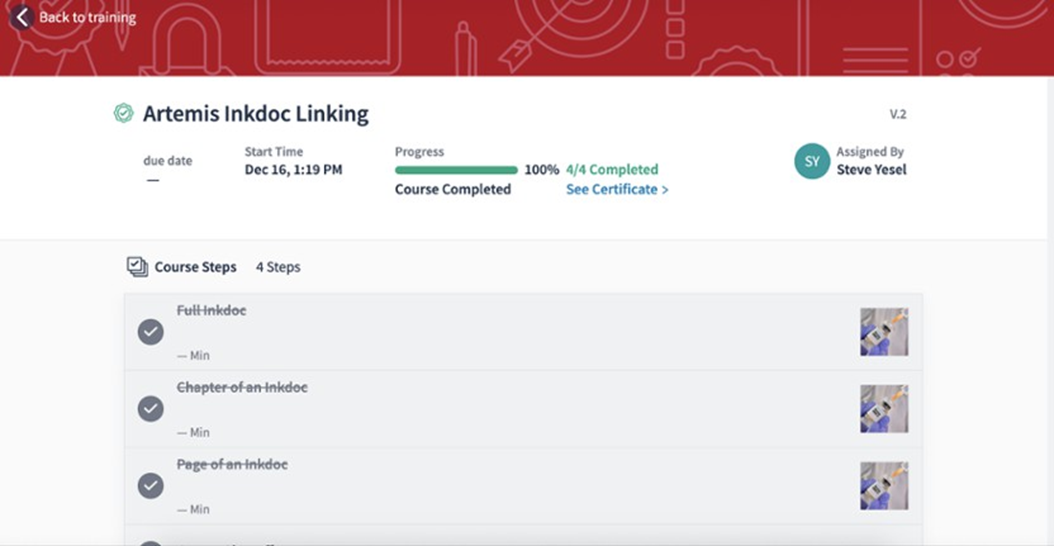Click the Page of an Inkdoc thumbnail

[884, 486]
